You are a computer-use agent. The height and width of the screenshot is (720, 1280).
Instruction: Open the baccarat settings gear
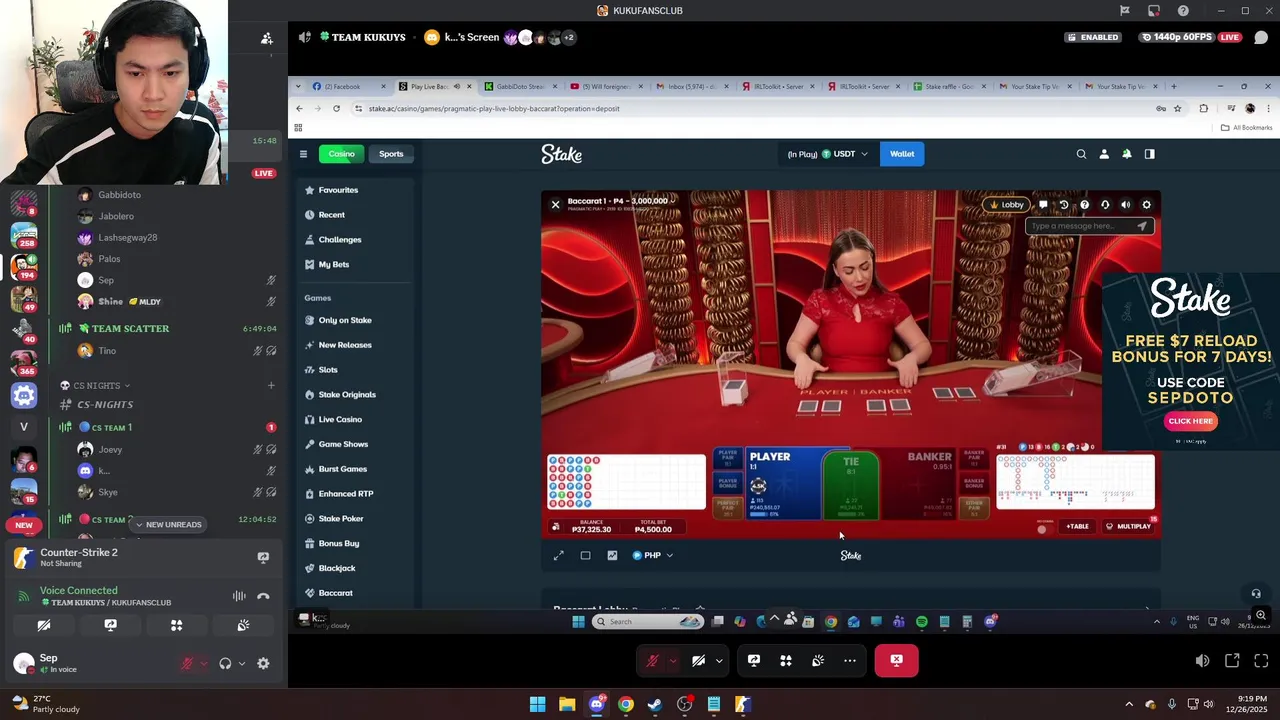[1146, 204]
